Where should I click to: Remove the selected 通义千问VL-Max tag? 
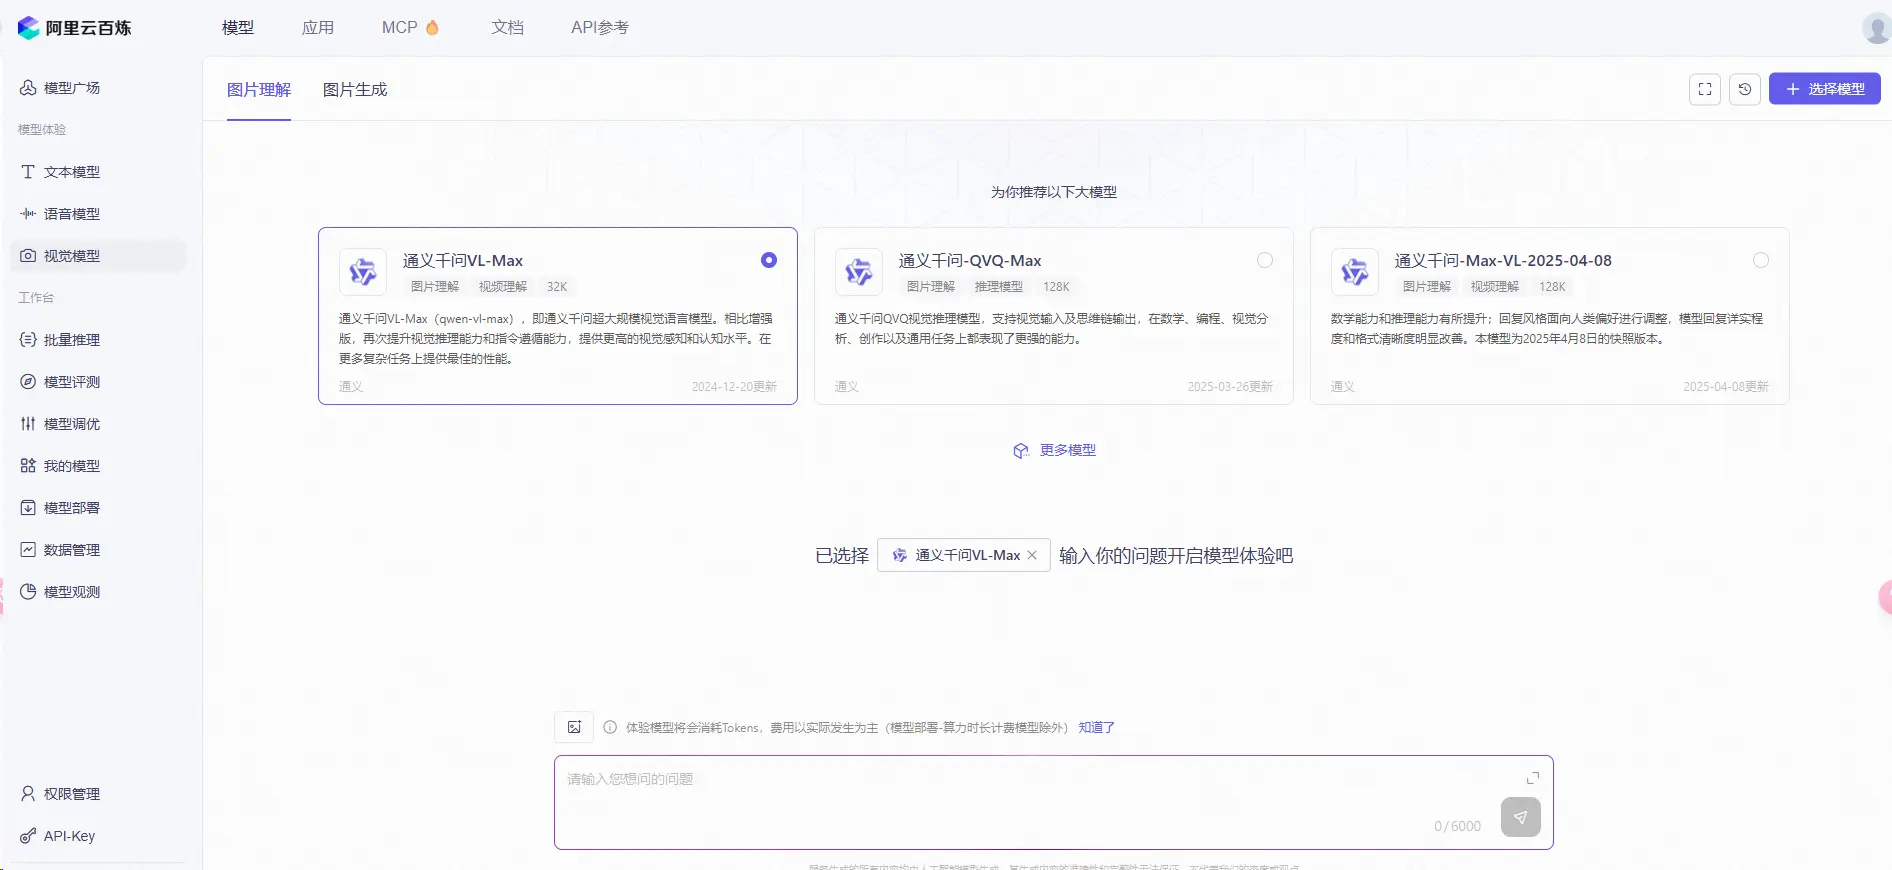[1032, 555]
